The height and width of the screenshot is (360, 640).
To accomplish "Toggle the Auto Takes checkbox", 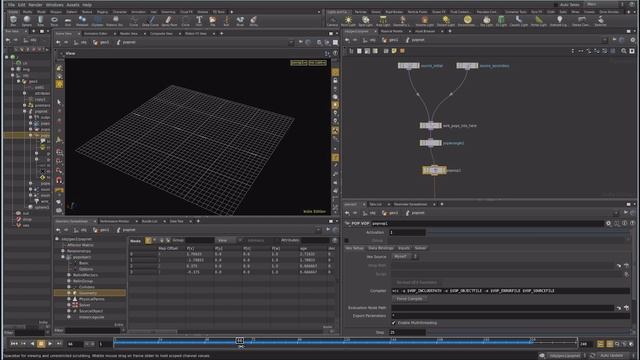I will coord(556,4).
